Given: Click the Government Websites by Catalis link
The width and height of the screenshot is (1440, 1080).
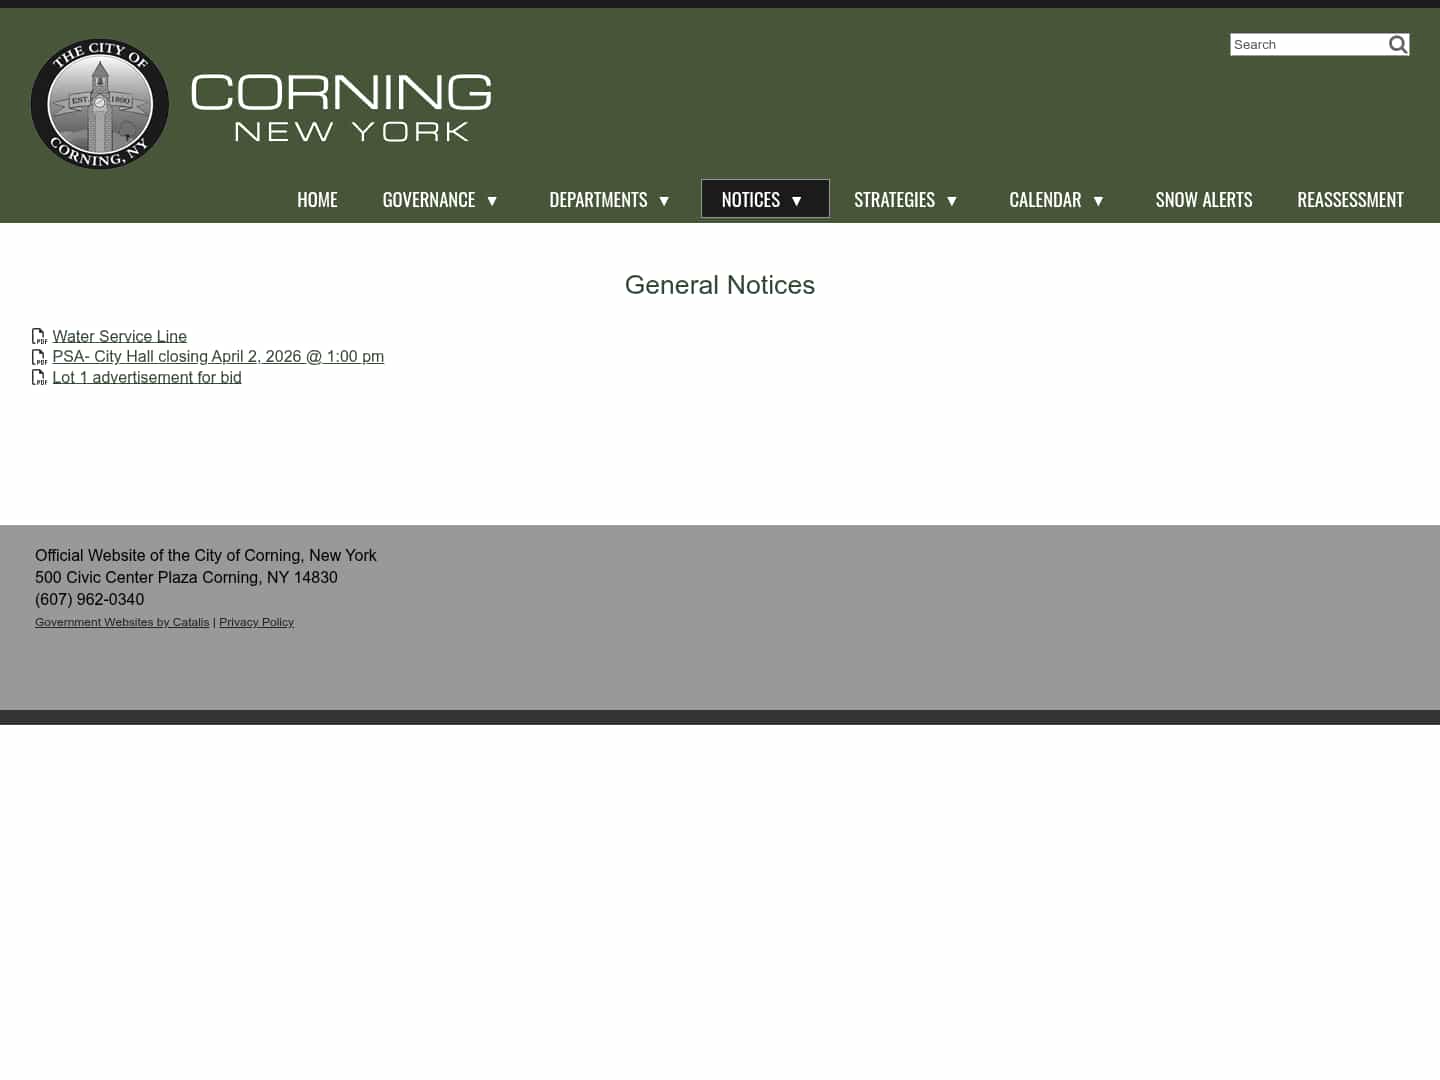Looking at the screenshot, I should [x=122, y=621].
